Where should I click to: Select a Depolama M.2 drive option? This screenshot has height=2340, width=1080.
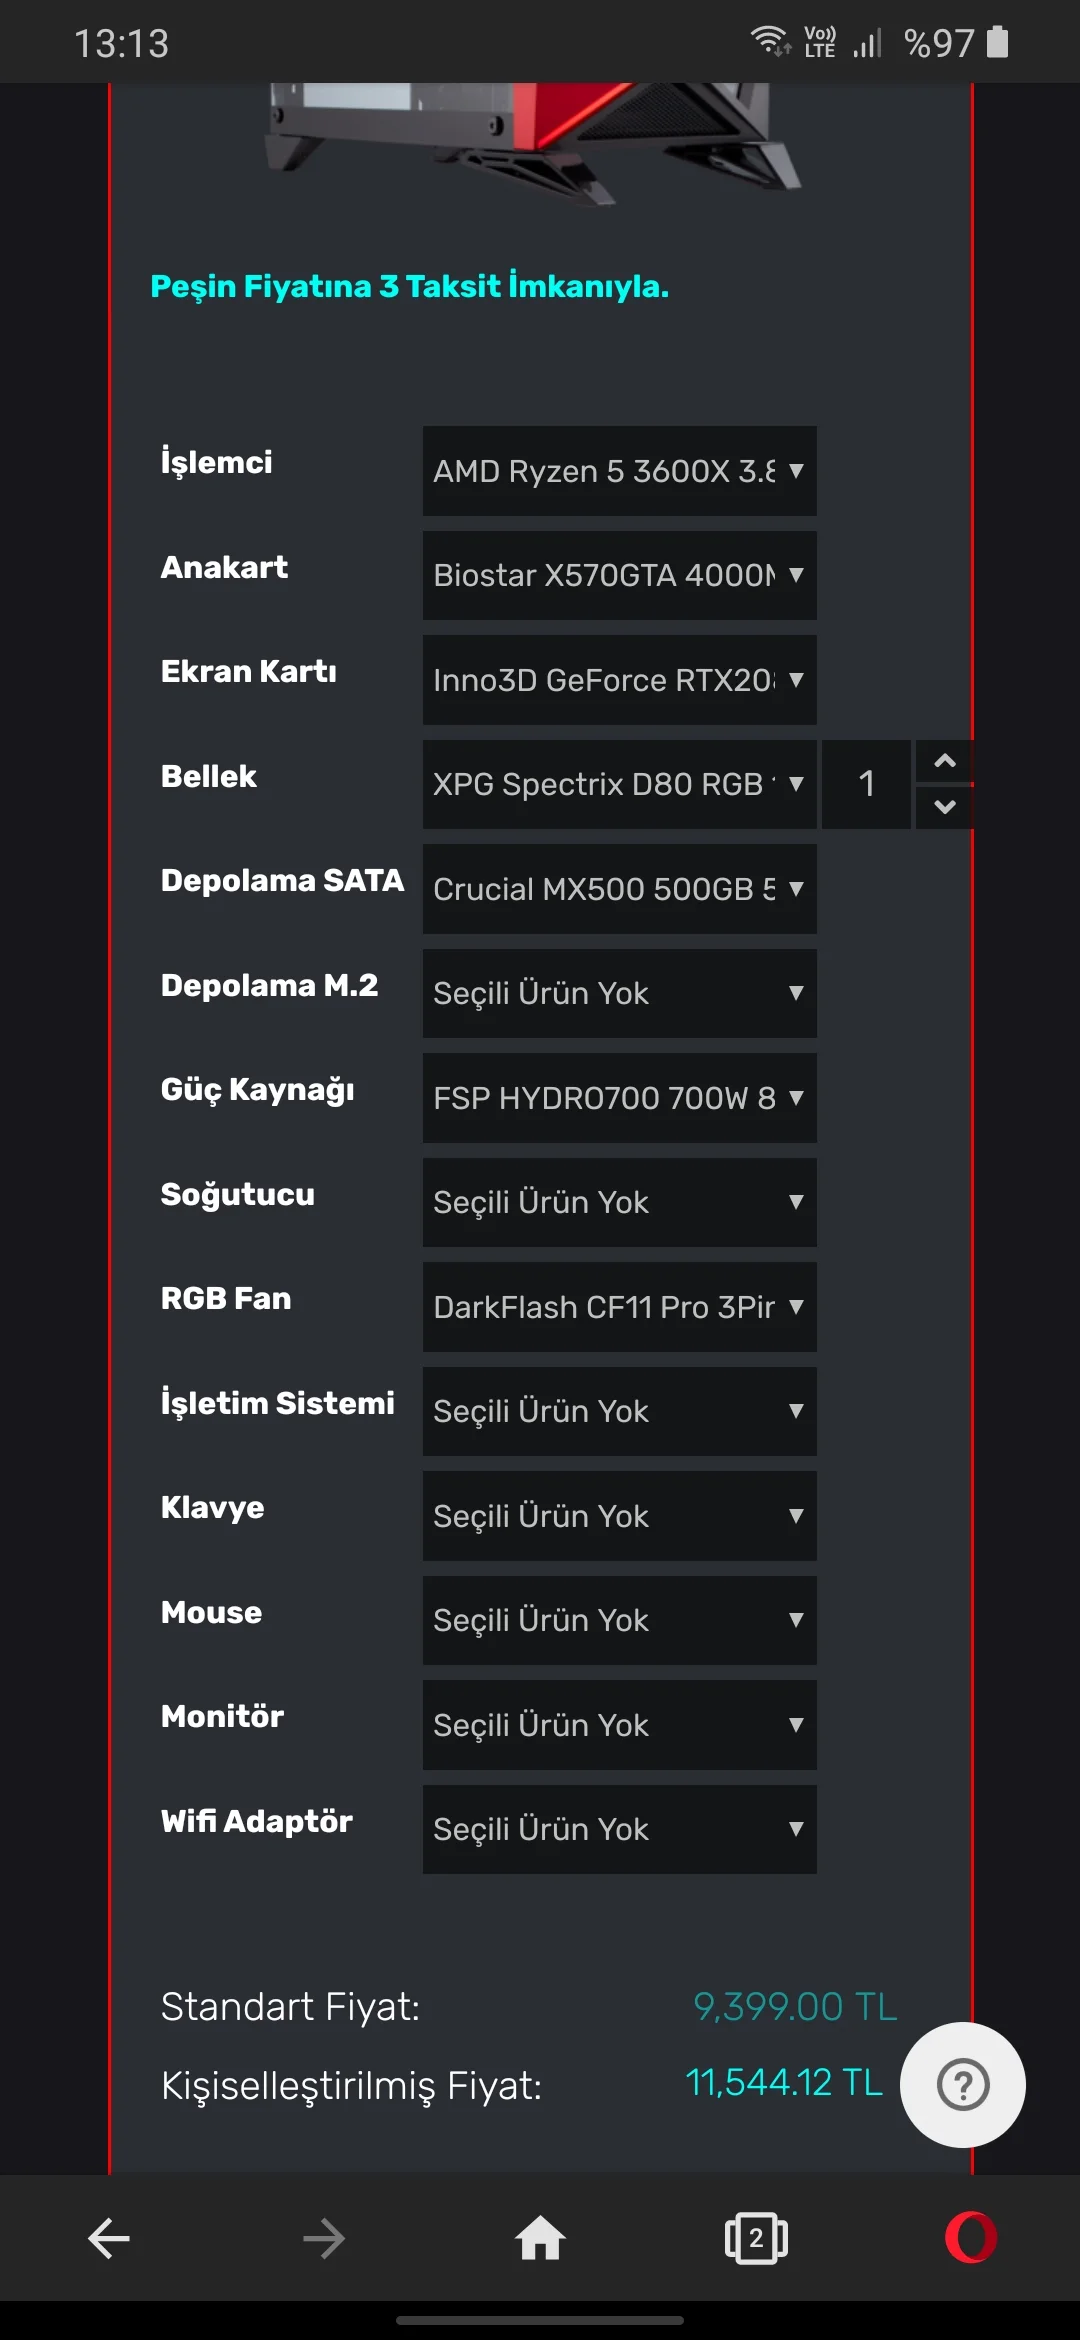coord(619,993)
